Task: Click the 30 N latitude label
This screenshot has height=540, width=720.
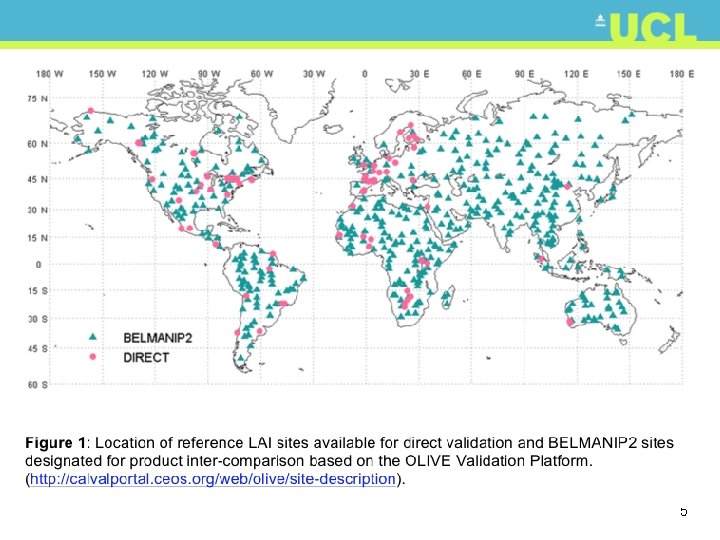Action: click(38, 210)
